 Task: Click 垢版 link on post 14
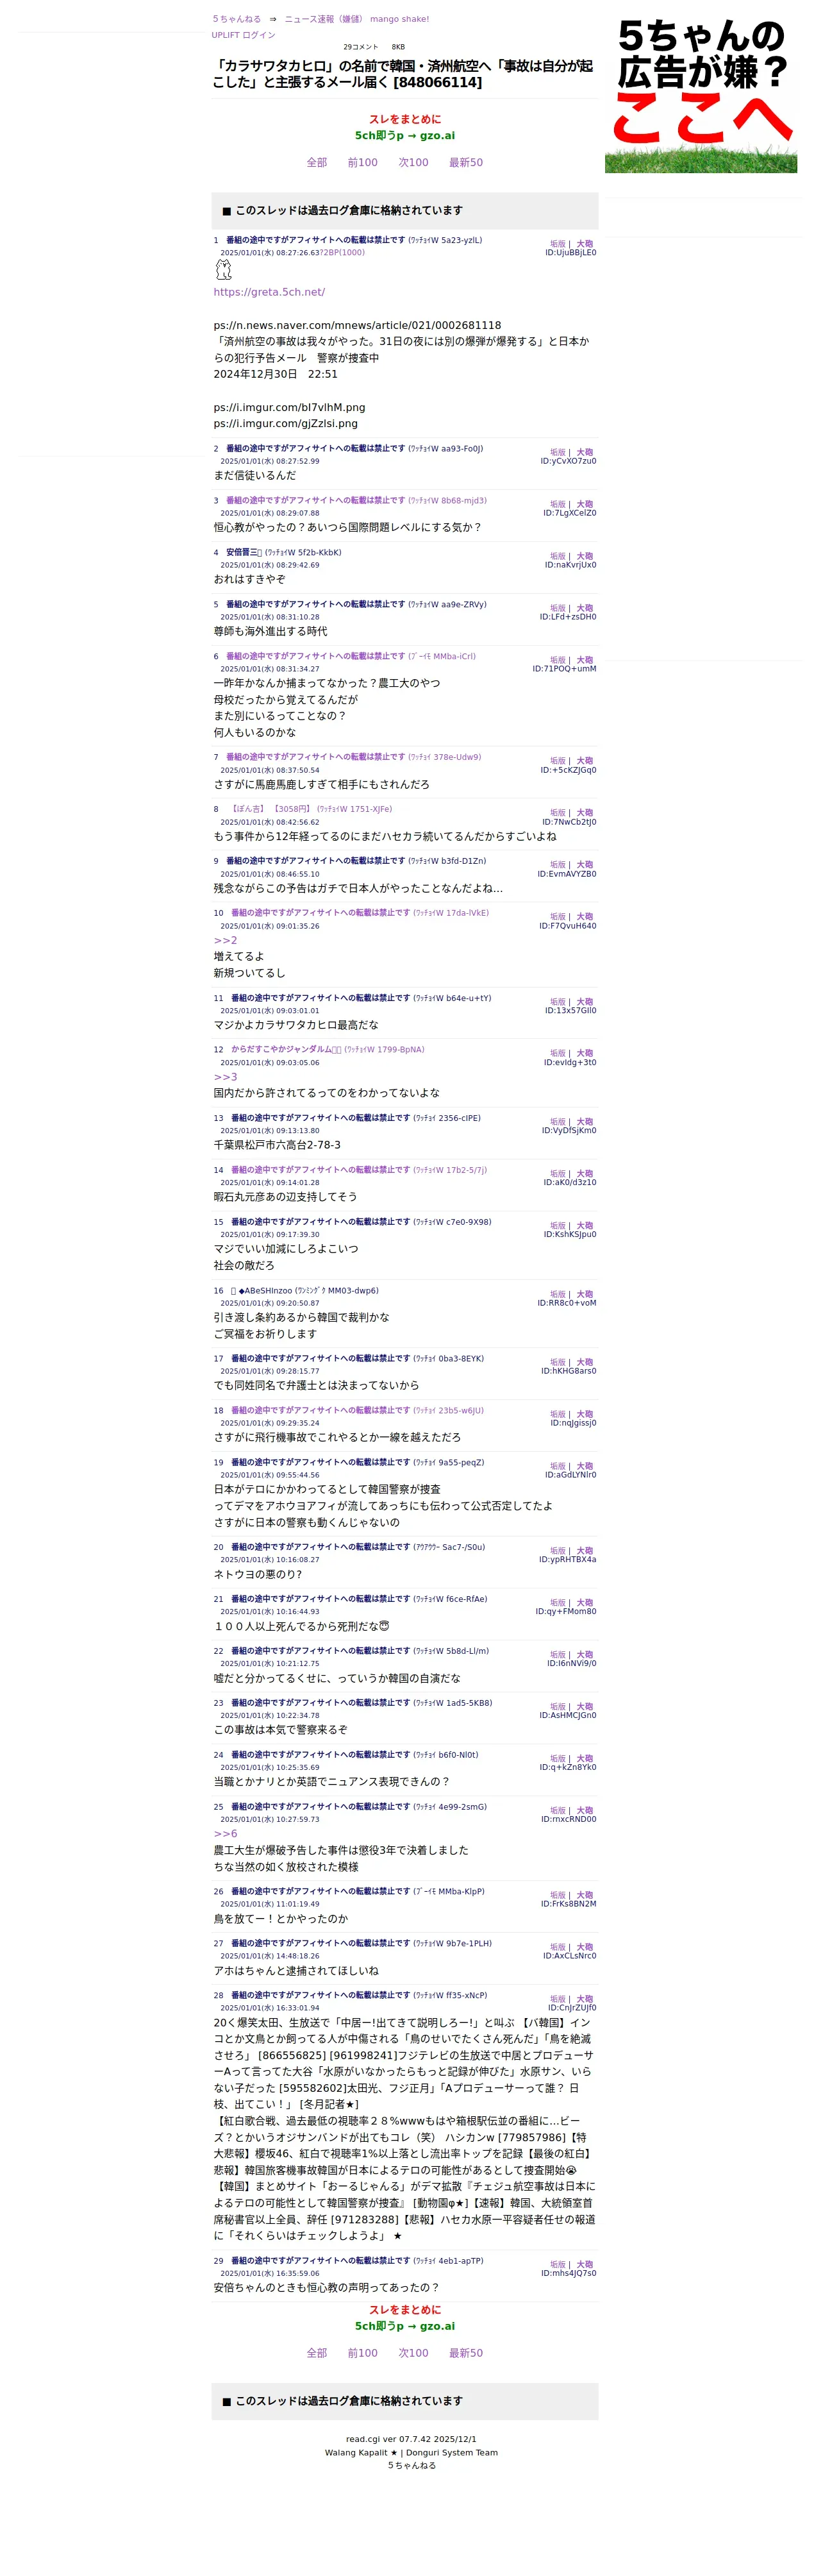pyautogui.click(x=558, y=1174)
